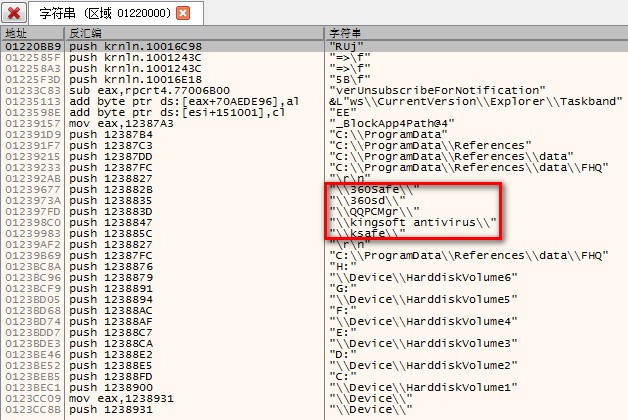Select "C:\\ProgramData\\References" string
The width and height of the screenshot is (628, 420).
431,145
